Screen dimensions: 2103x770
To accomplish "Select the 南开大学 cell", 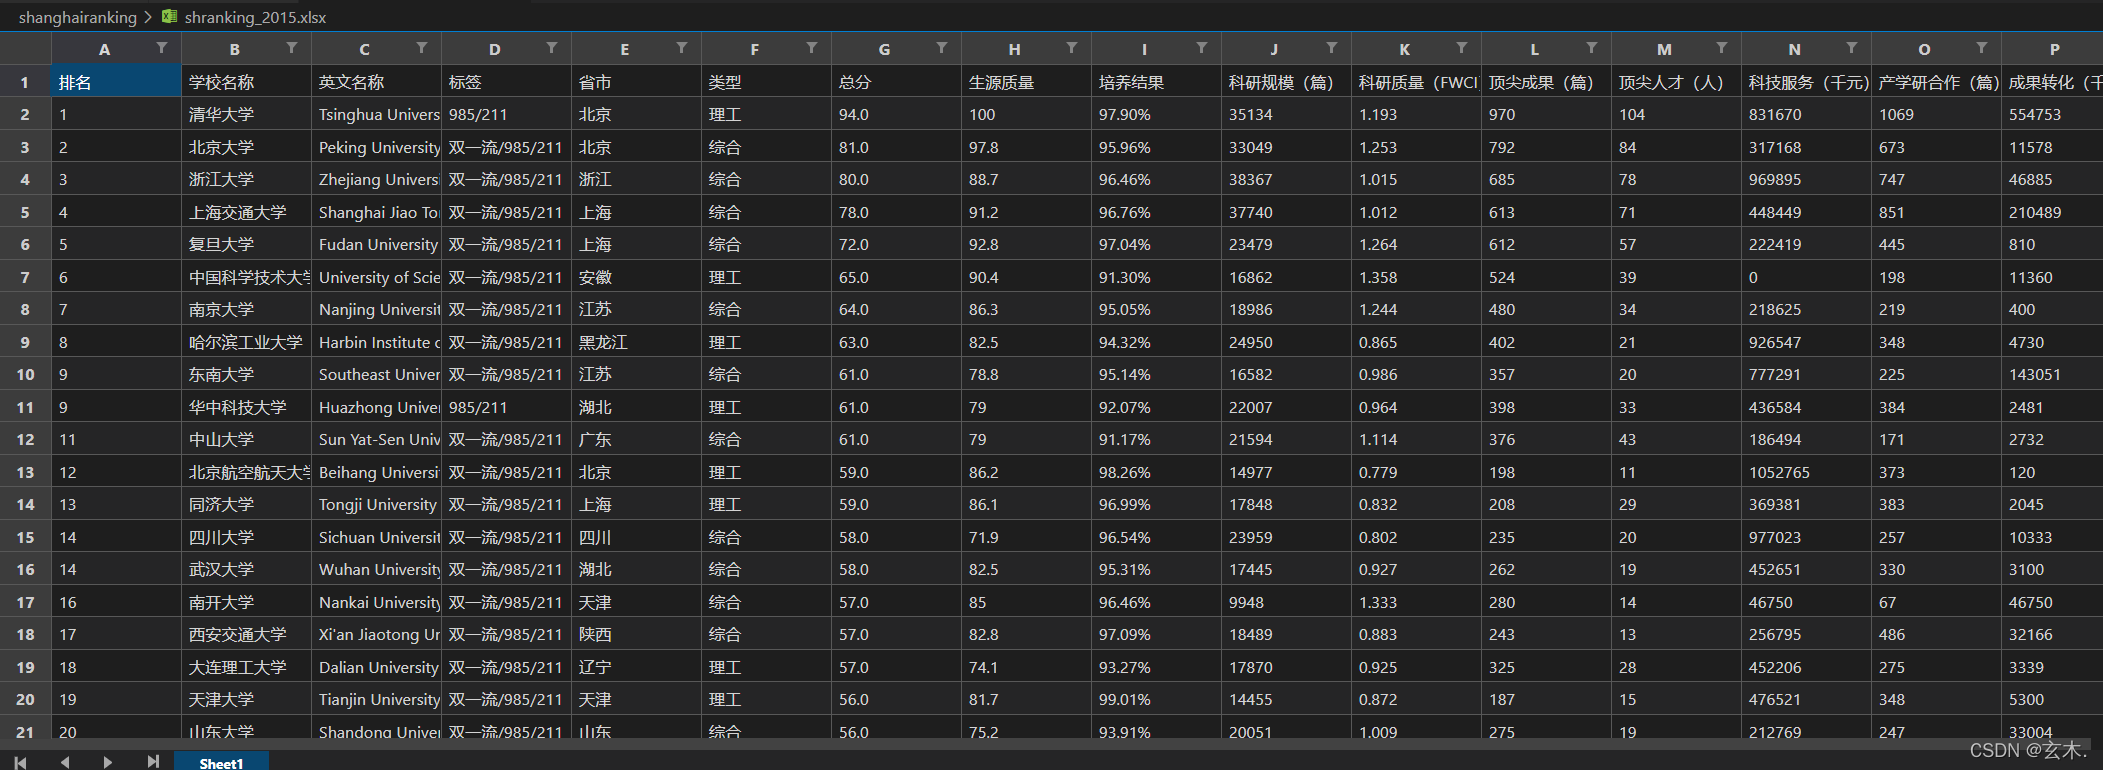I will (246, 602).
